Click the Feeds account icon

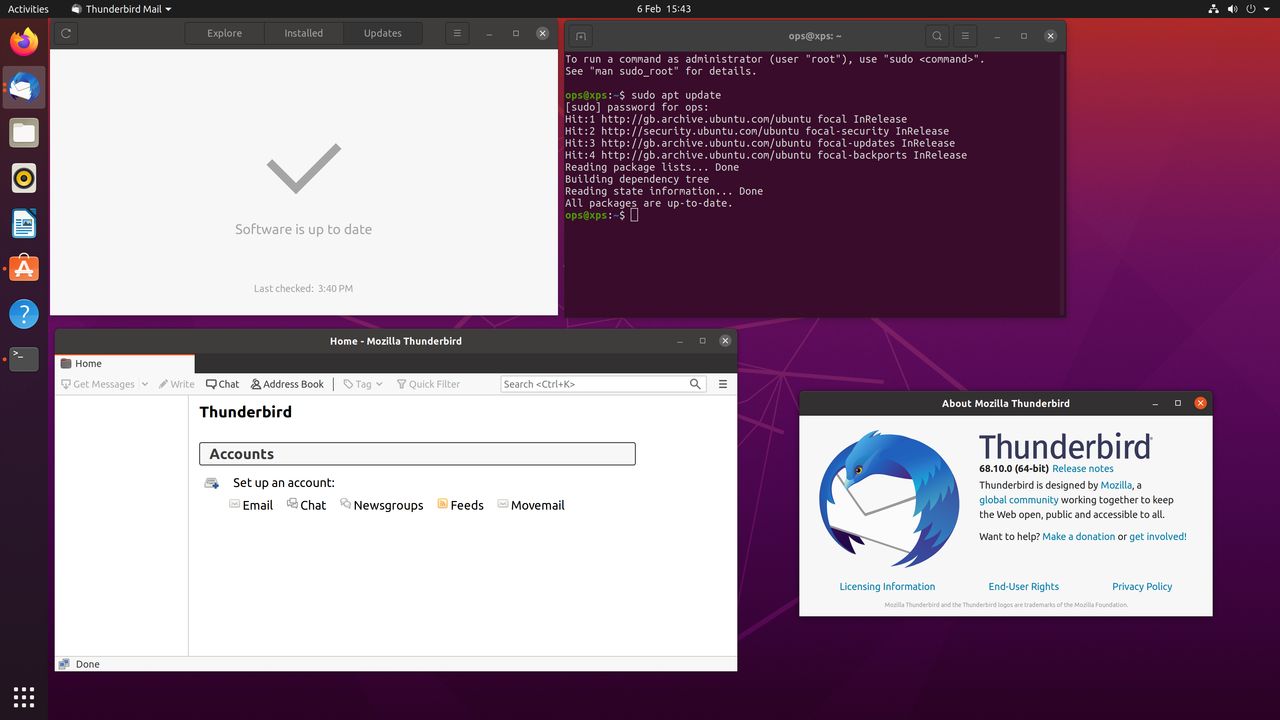click(442, 504)
